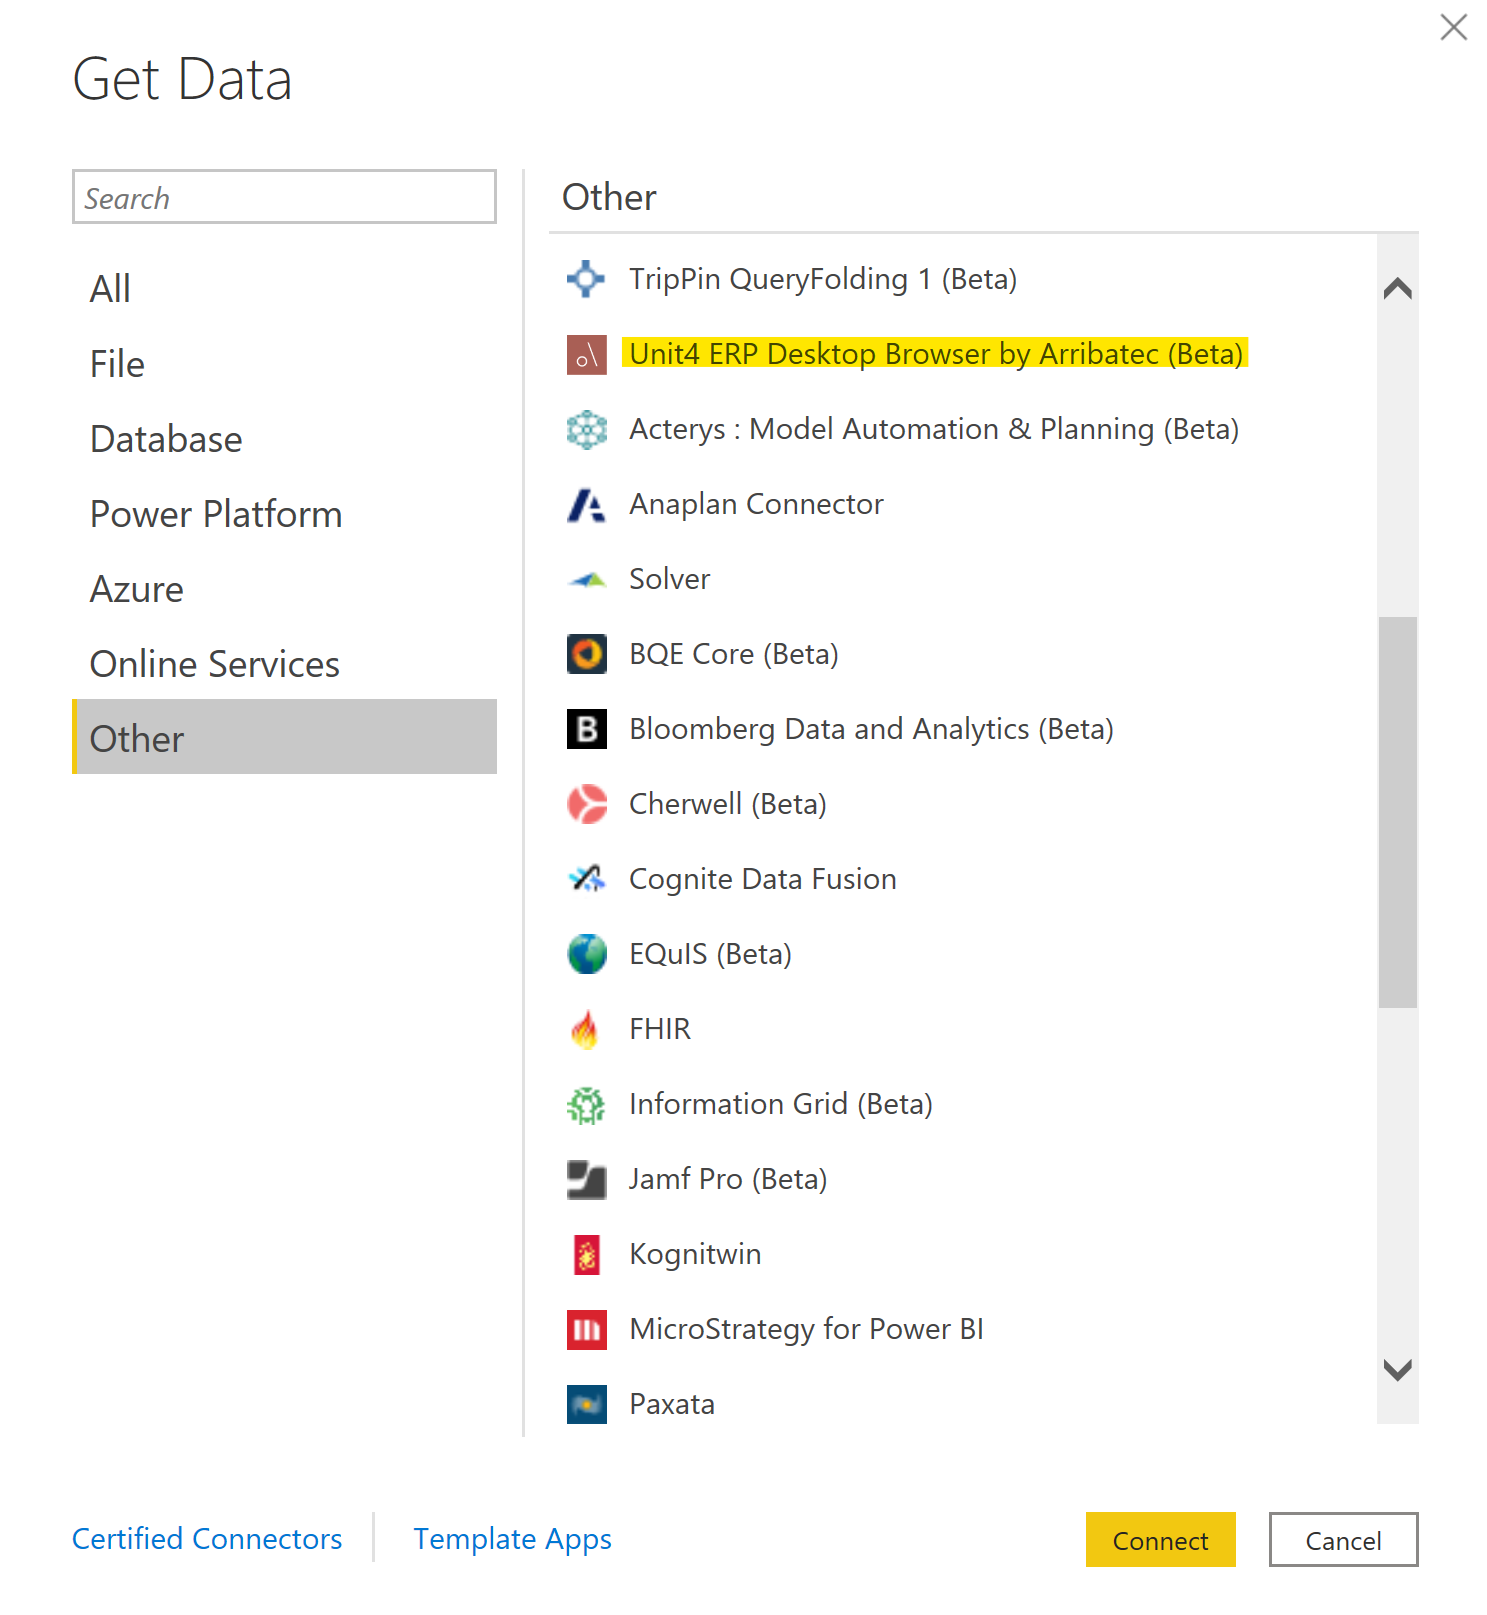Click the Cancel button
The width and height of the screenshot is (1487, 1615).
point(1343,1540)
